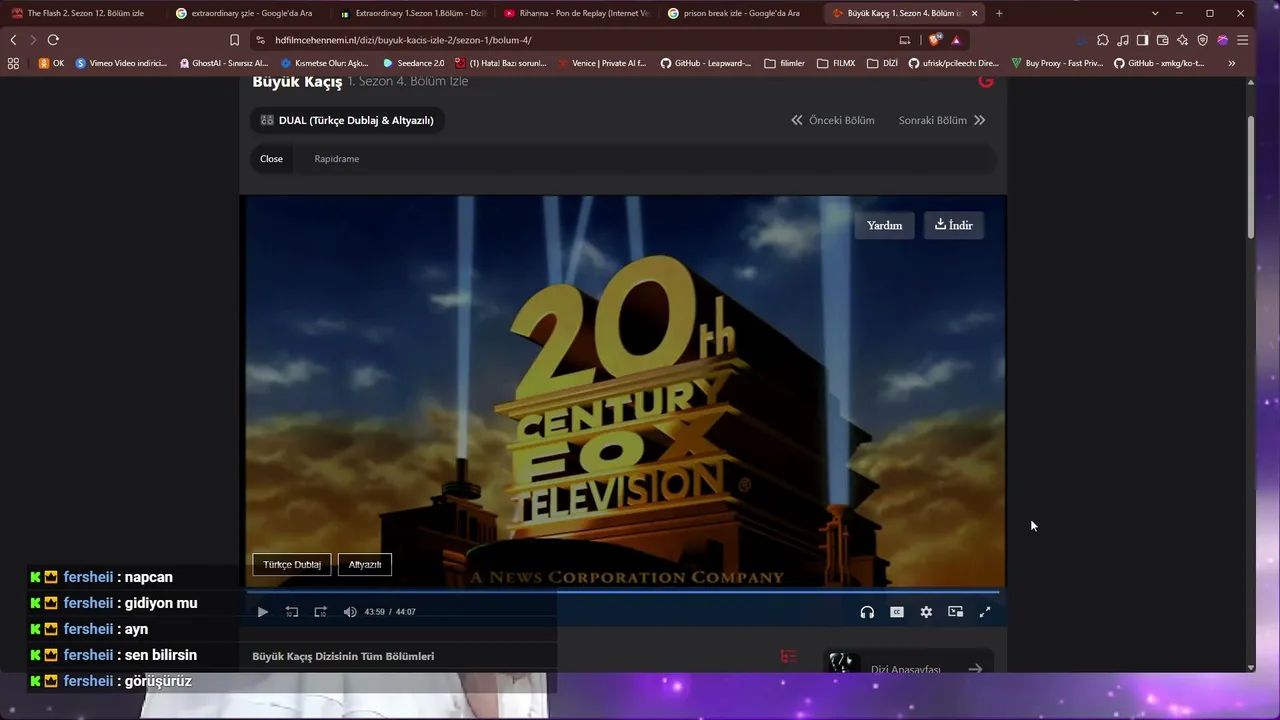This screenshot has width=1280, height=720.
Task: Go to Önceki Bölüm
Action: pos(833,120)
